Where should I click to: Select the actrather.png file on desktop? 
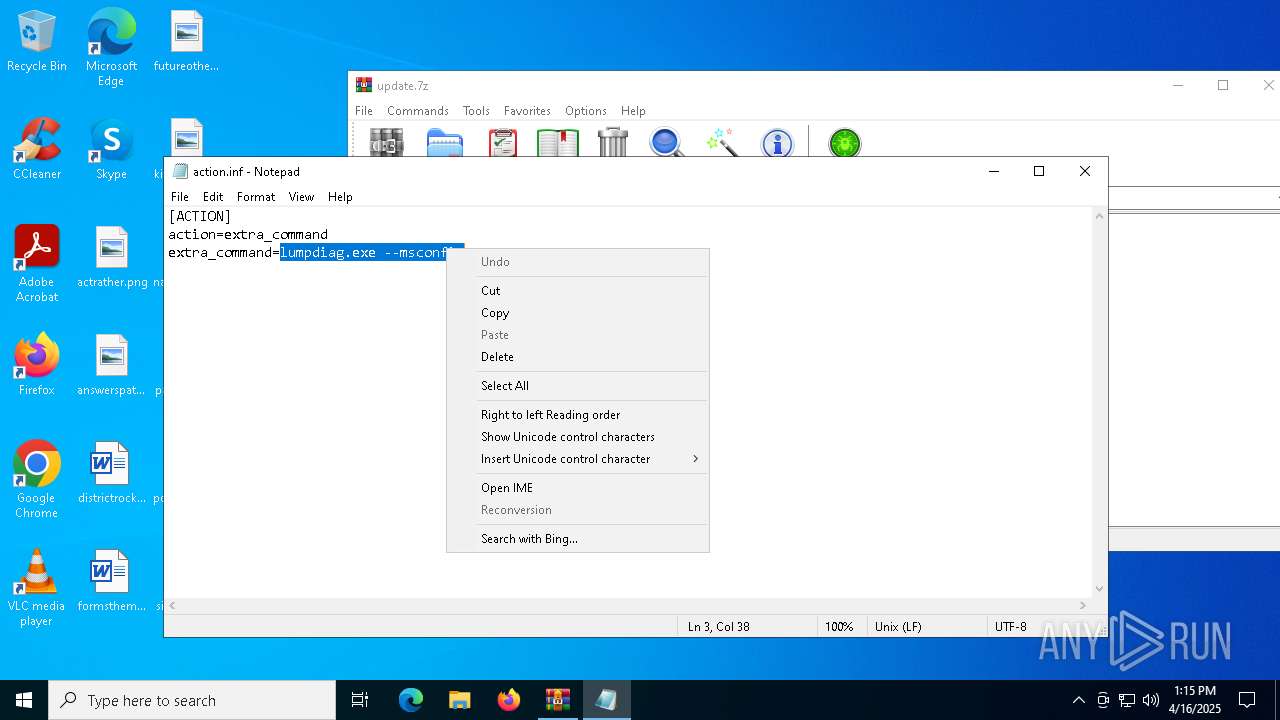tap(112, 258)
